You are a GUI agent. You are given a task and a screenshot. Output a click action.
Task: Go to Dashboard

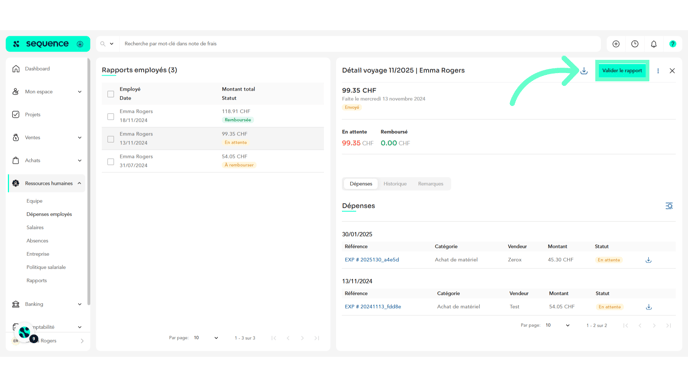point(37,69)
